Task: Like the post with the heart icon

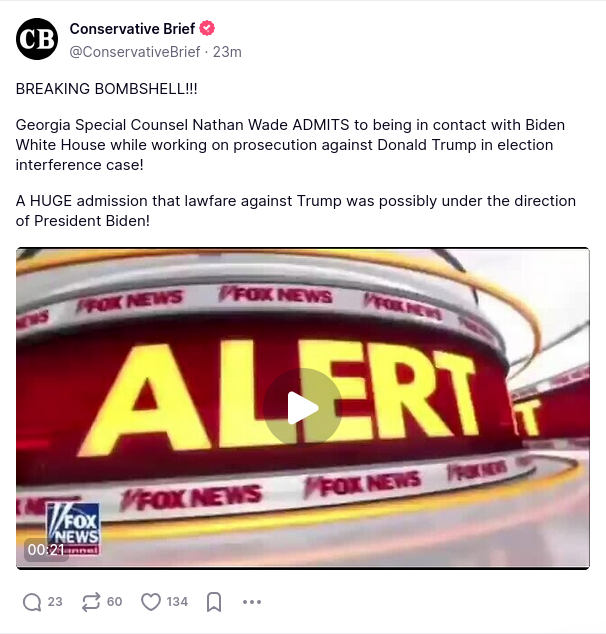Action: (x=151, y=602)
